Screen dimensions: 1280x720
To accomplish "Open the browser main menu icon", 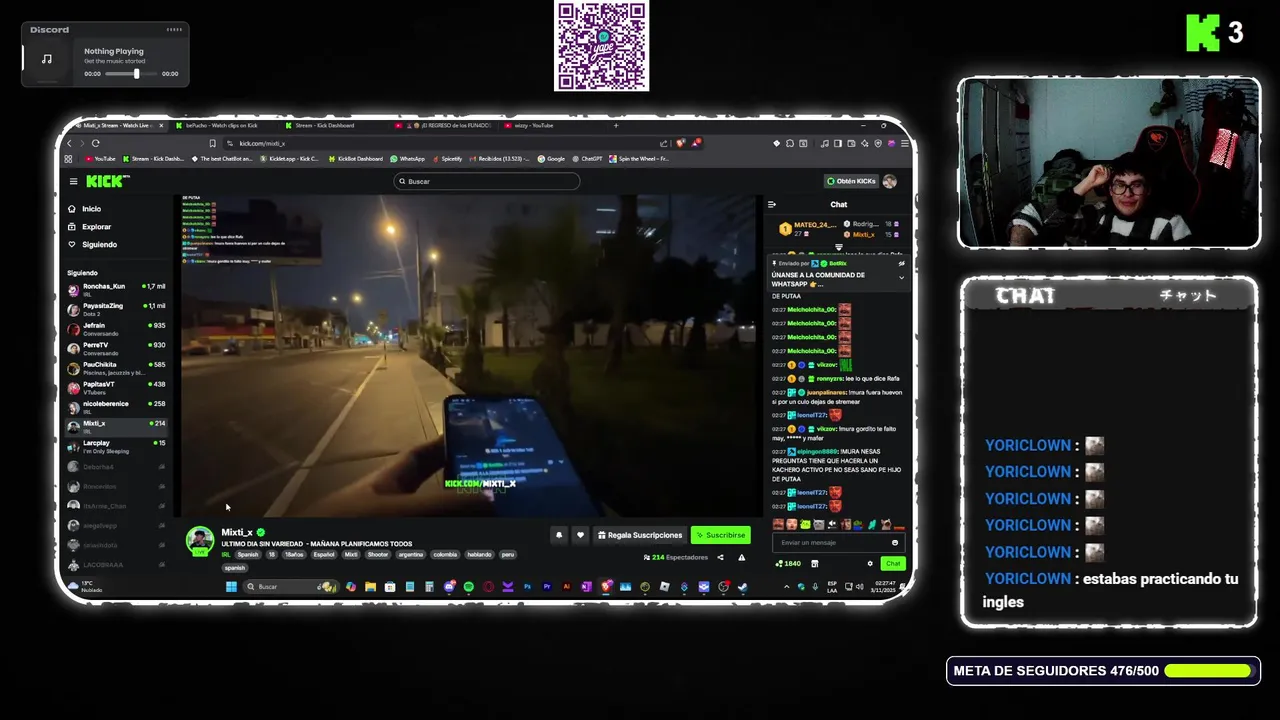I will pyautogui.click(x=903, y=143).
